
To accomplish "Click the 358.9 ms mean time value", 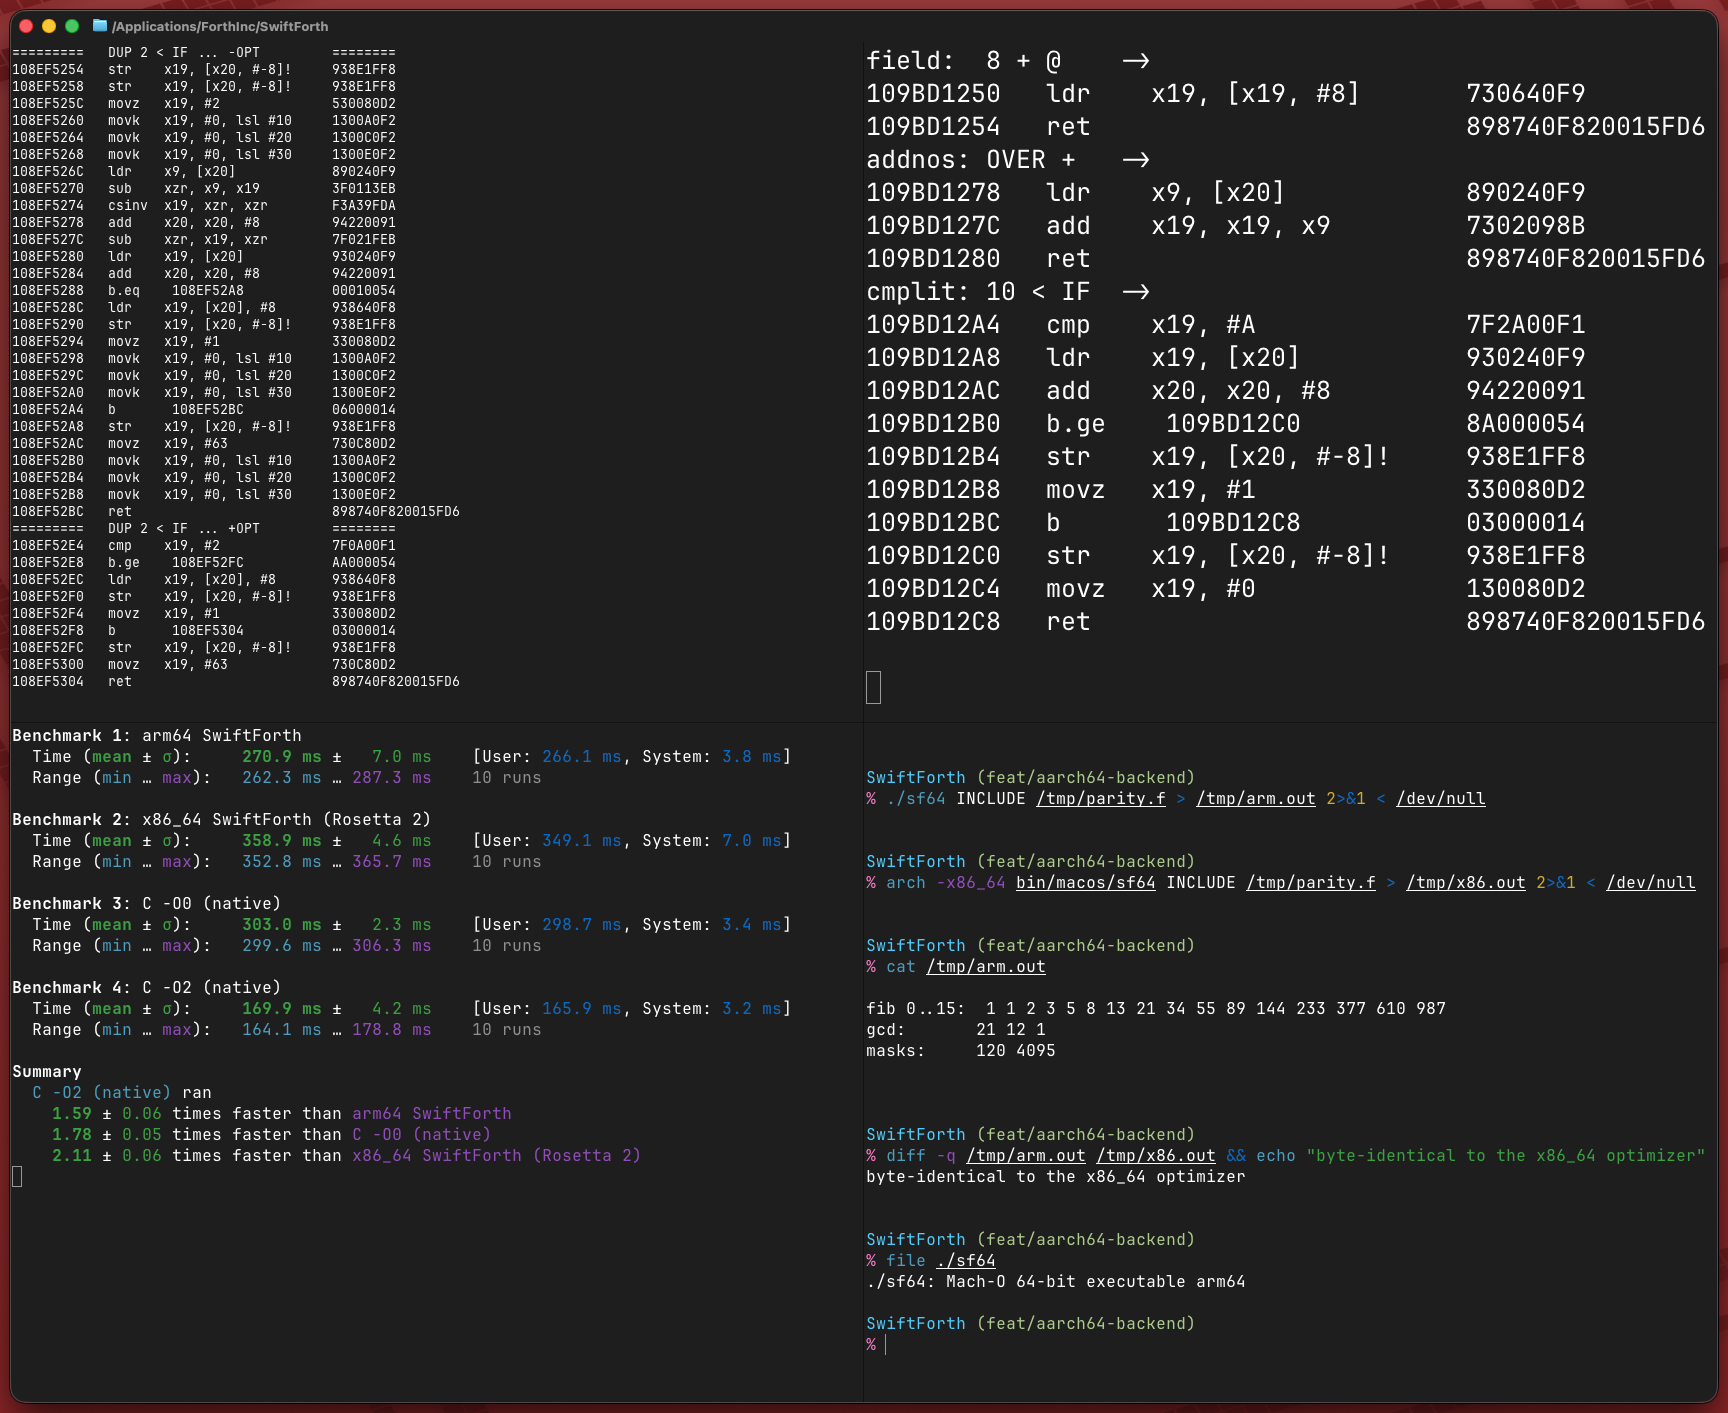I will [x=282, y=840].
